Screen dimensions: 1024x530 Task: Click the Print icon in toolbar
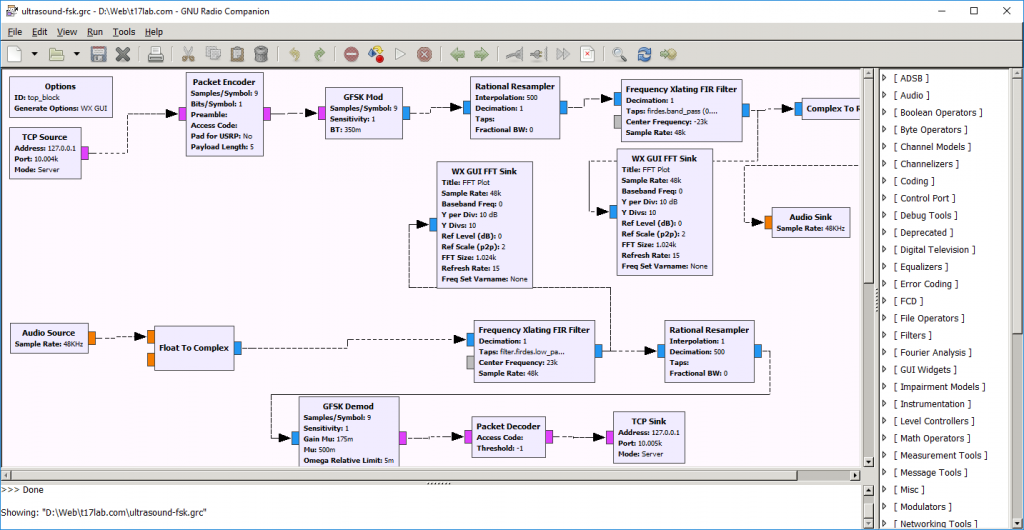point(155,54)
